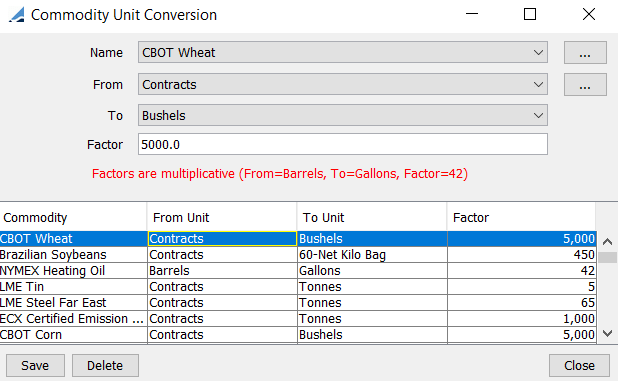Image resolution: width=618 pixels, height=381 pixels.
Task: Sort by the From Unit column header
Action: click(222, 217)
